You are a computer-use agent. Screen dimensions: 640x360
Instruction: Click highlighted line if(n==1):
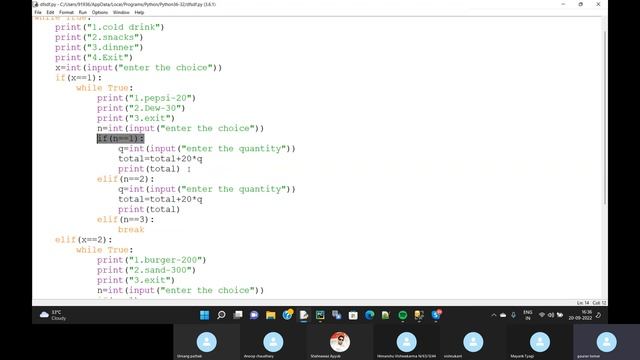pos(120,138)
